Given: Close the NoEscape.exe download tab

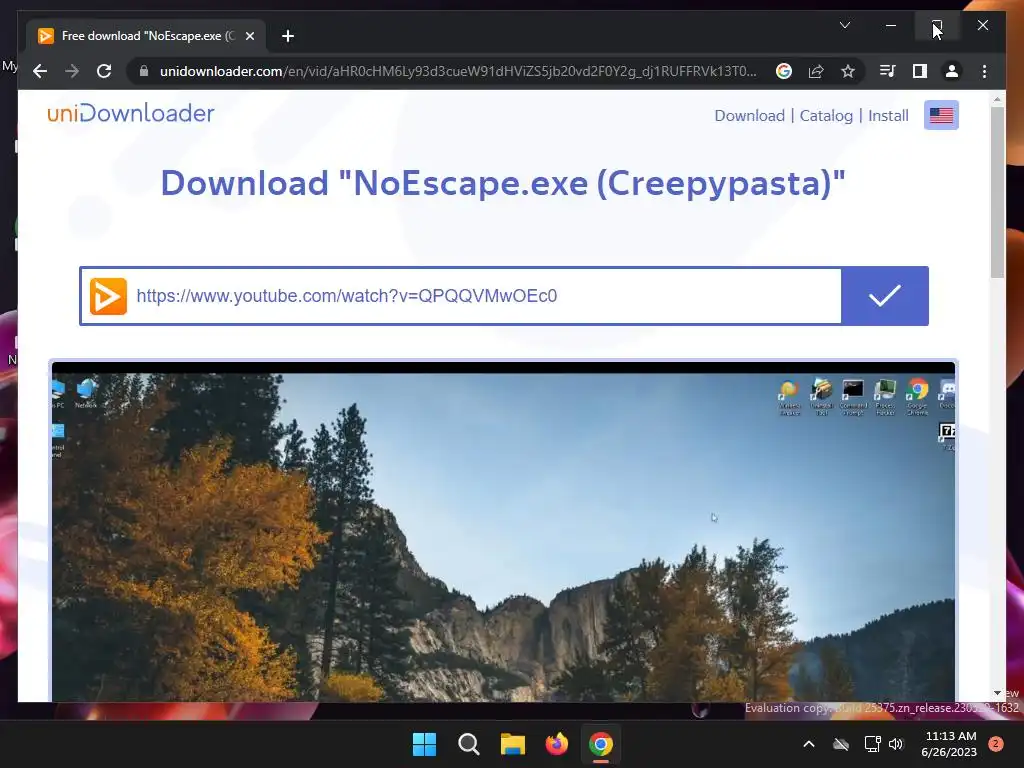Looking at the screenshot, I should pos(249,36).
